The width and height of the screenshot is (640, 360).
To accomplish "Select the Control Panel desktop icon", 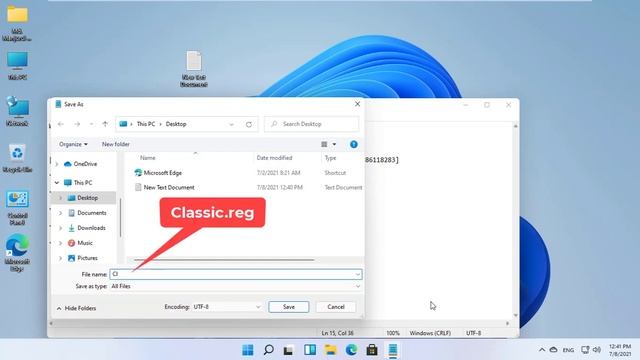I will pyautogui.click(x=17, y=208).
